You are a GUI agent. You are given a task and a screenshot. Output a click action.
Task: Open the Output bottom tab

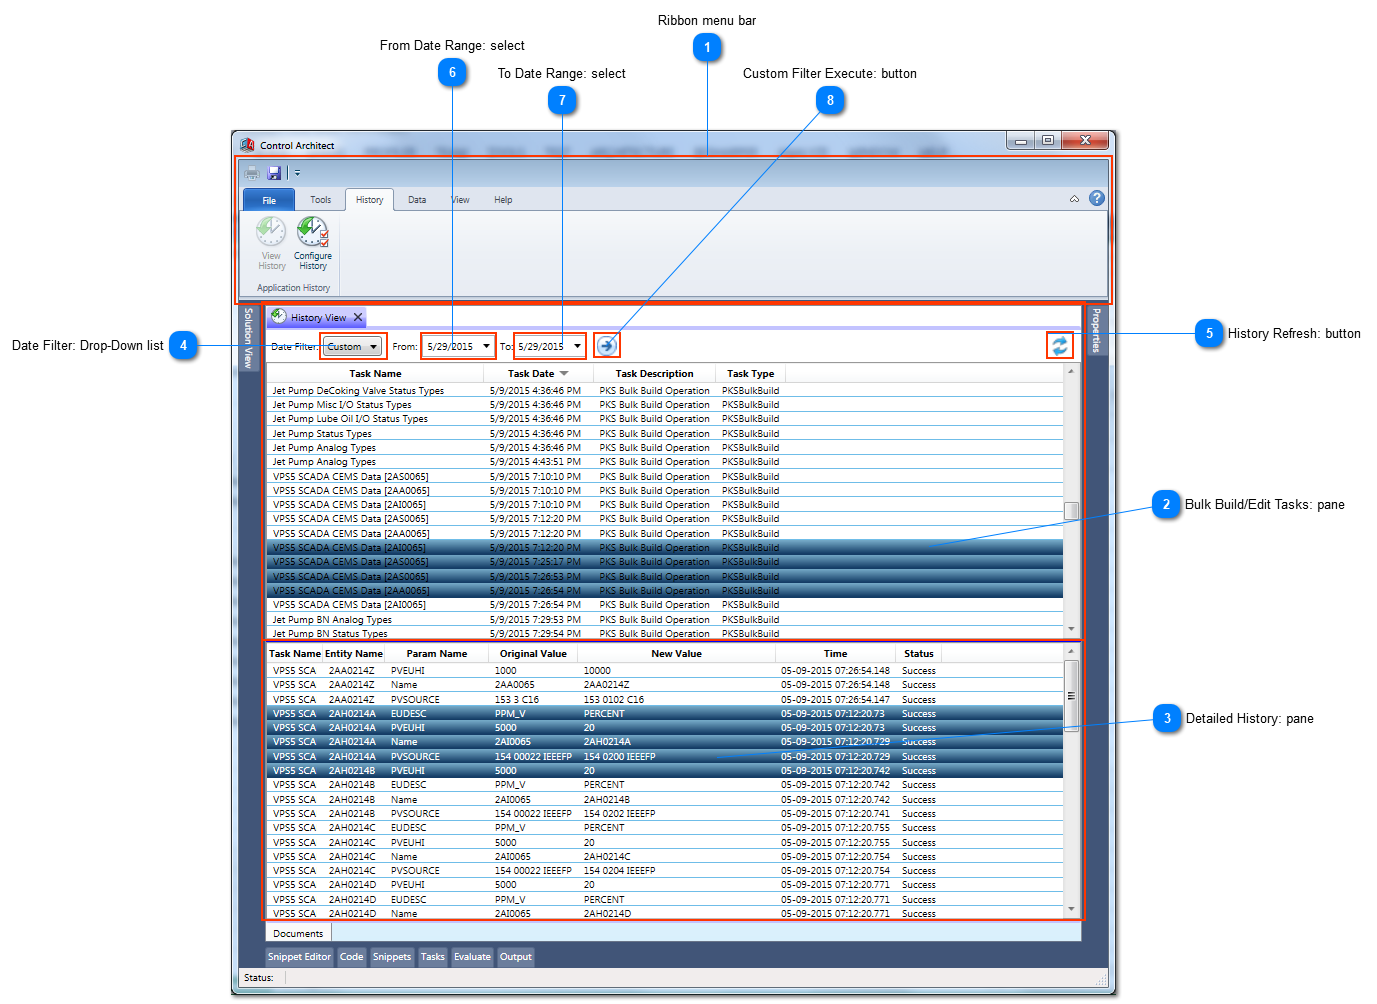click(516, 957)
